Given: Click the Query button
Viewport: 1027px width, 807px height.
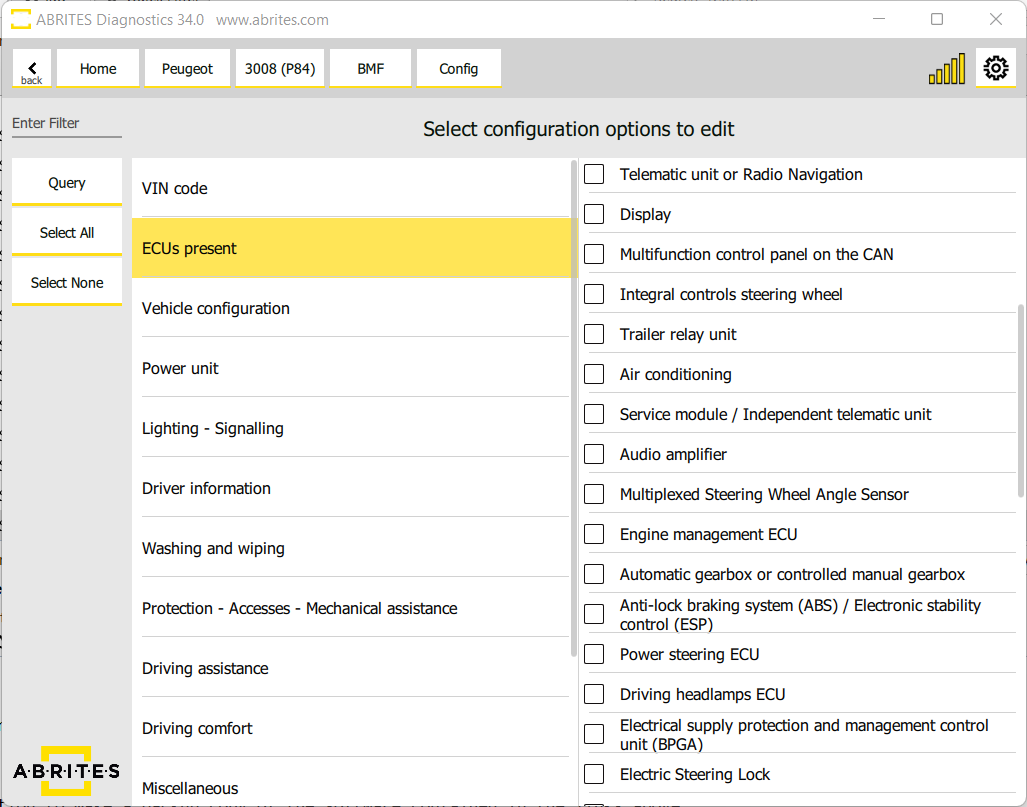Looking at the screenshot, I should (67, 182).
